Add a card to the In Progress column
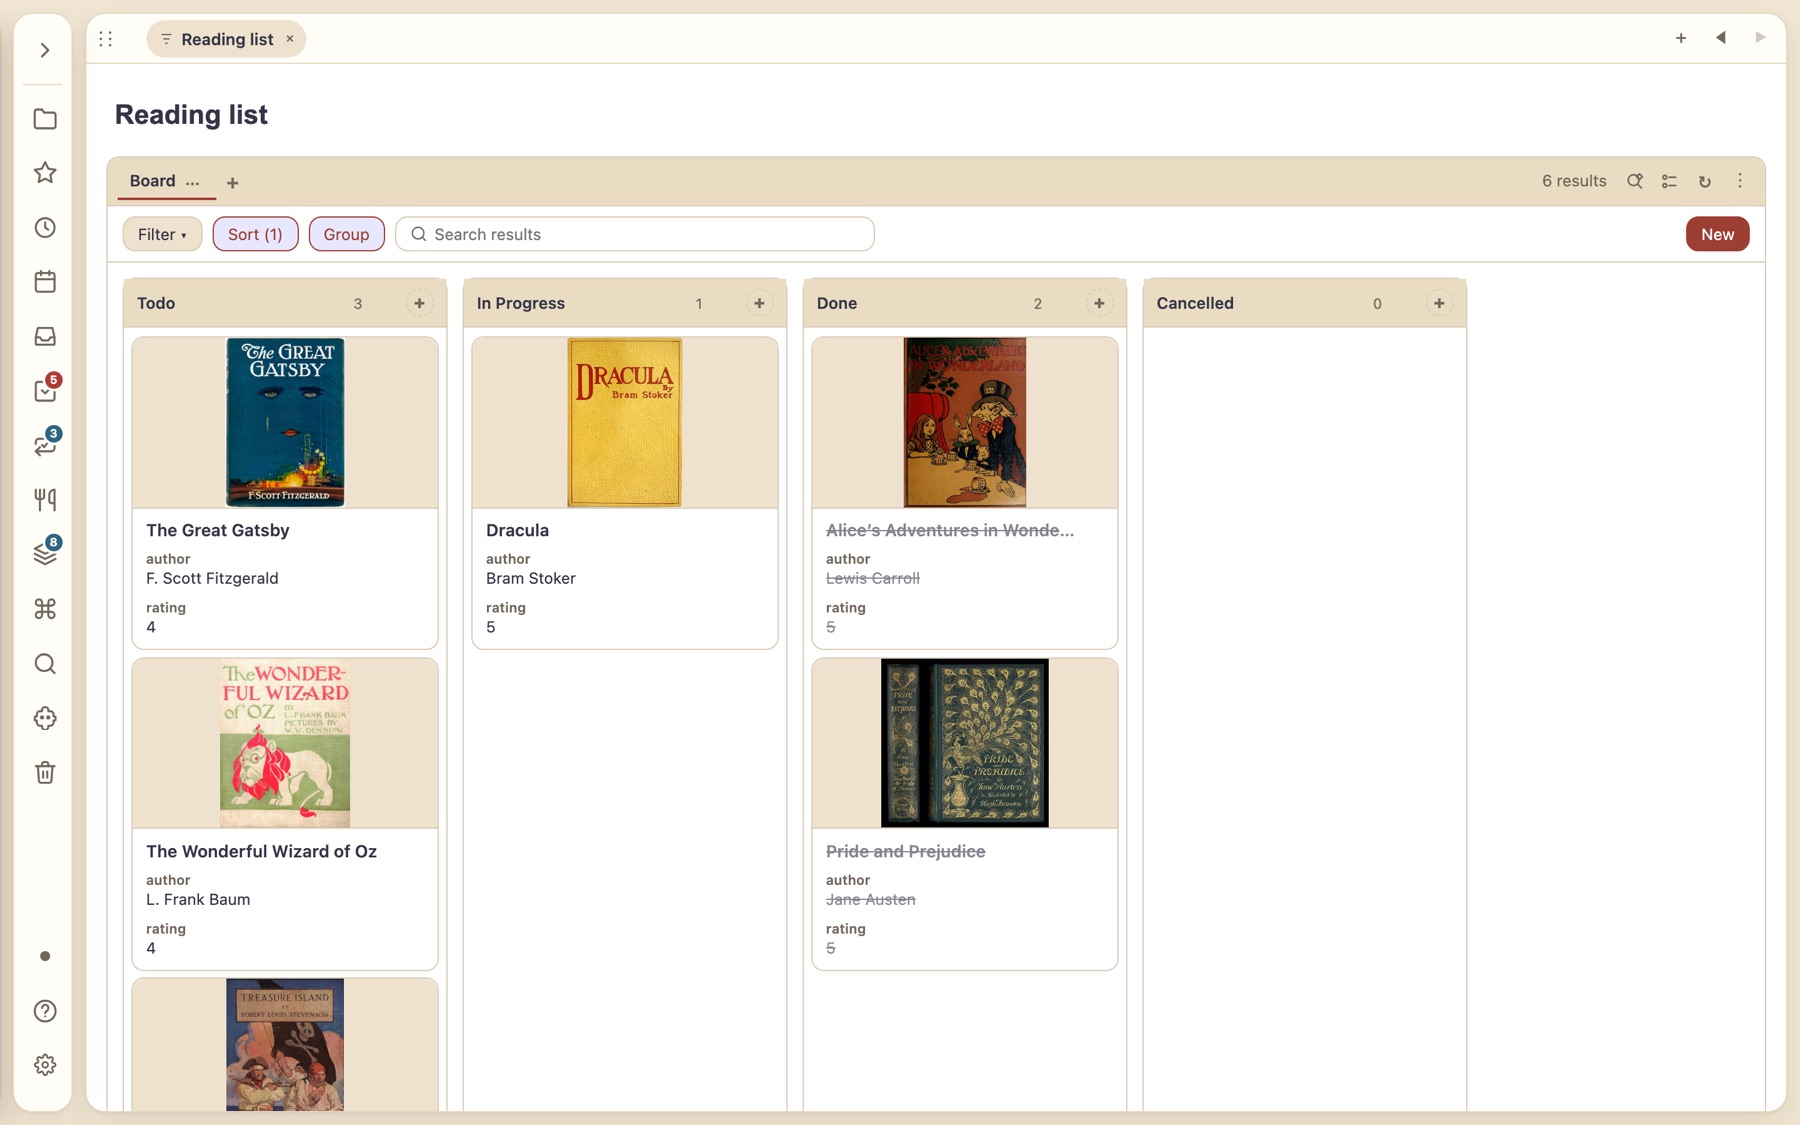Screen dimensions: 1800x1125 (x=759, y=303)
